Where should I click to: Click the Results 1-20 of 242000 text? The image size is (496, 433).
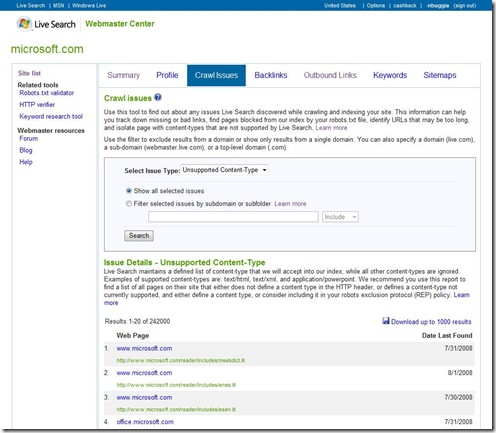[137, 321]
